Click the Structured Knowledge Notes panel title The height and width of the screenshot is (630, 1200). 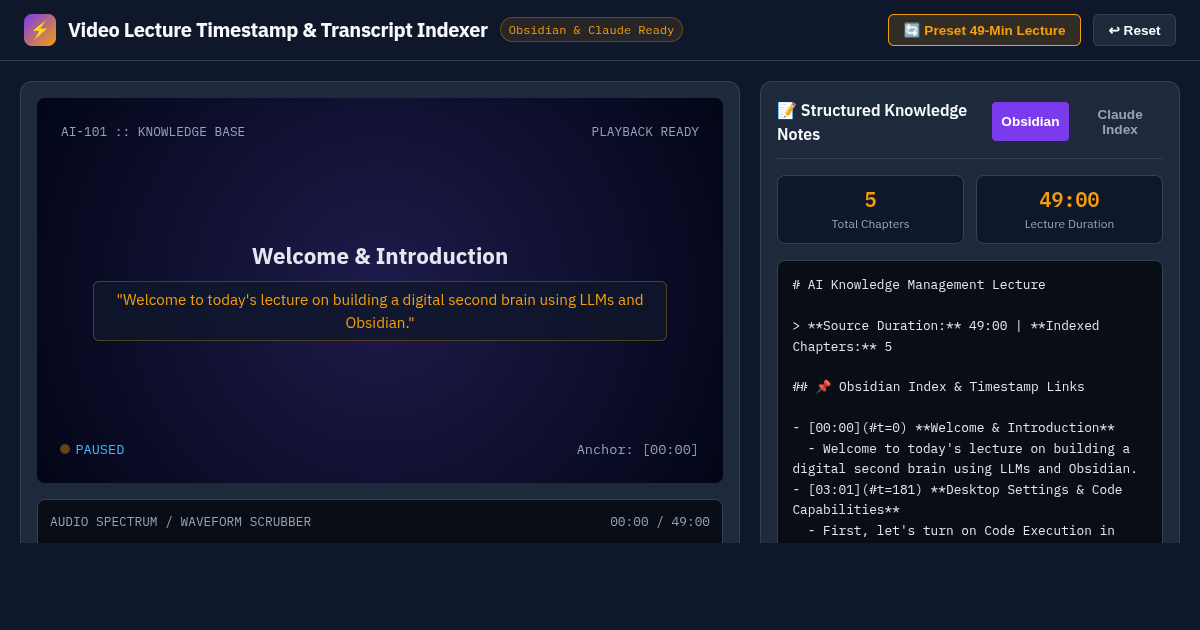(x=872, y=122)
